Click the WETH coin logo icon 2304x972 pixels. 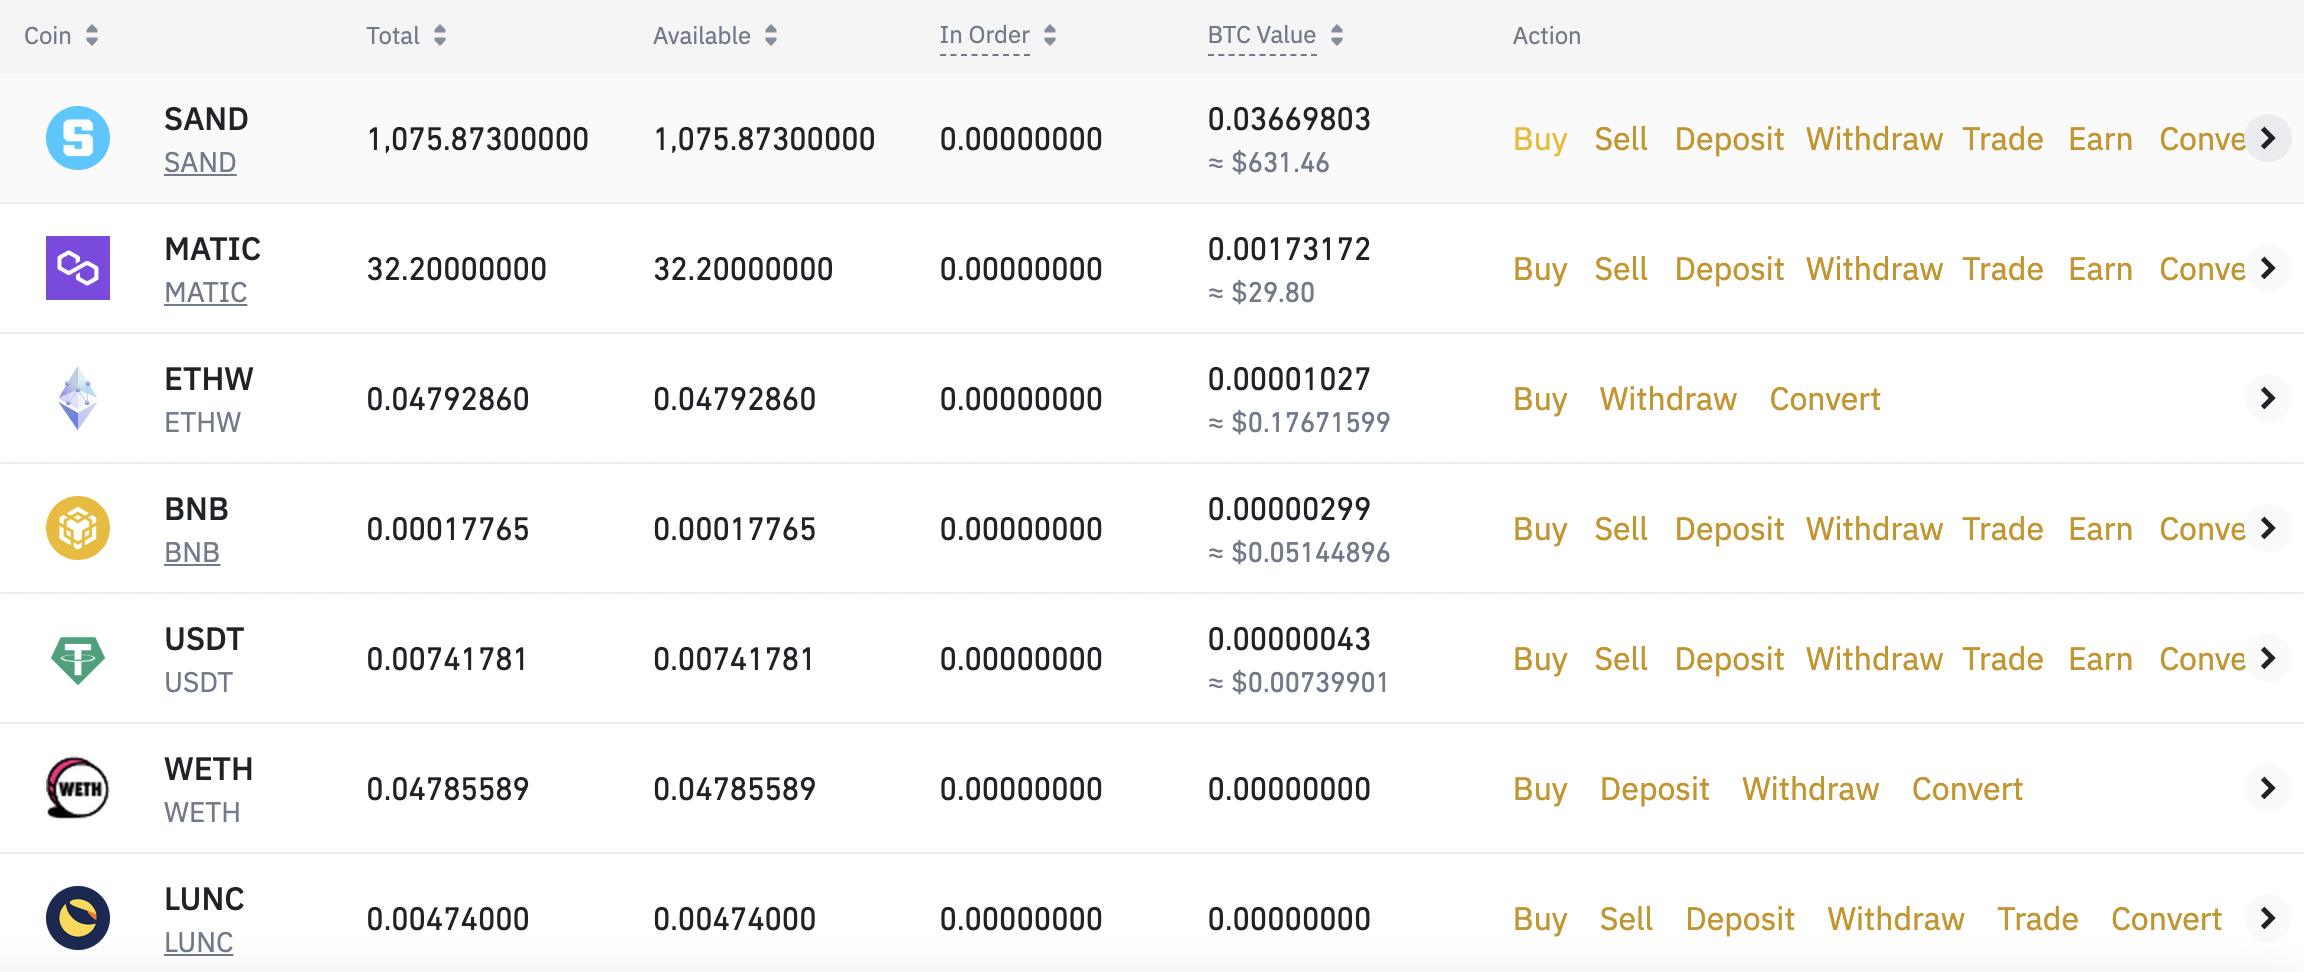click(78, 788)
